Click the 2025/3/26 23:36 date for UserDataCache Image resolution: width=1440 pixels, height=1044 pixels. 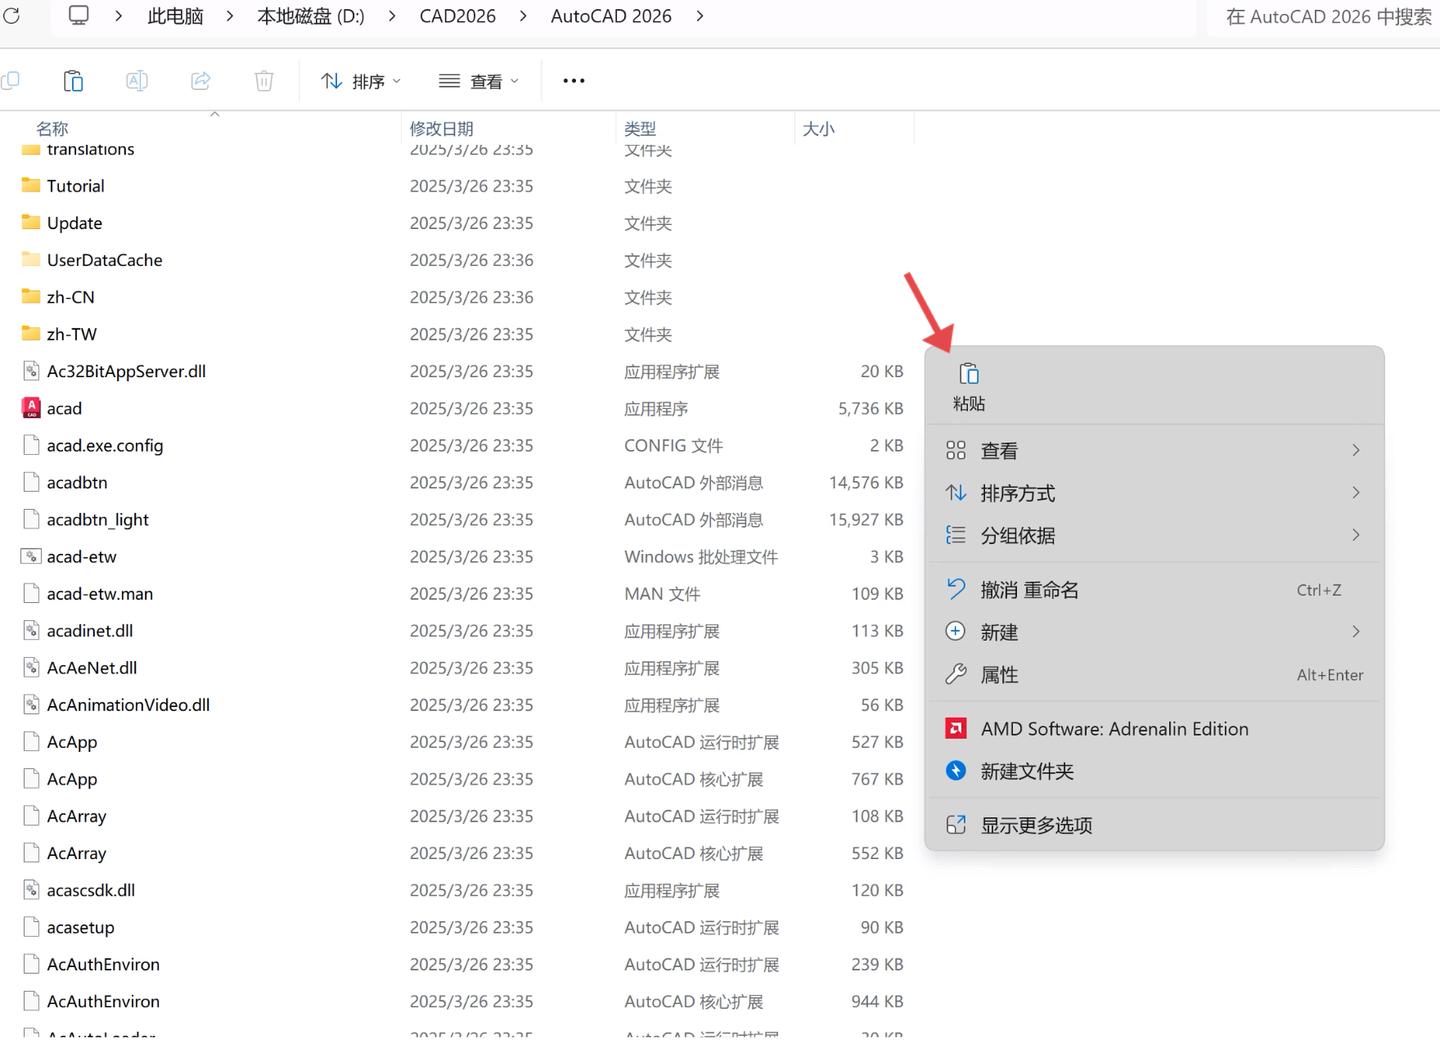(471, 260)
